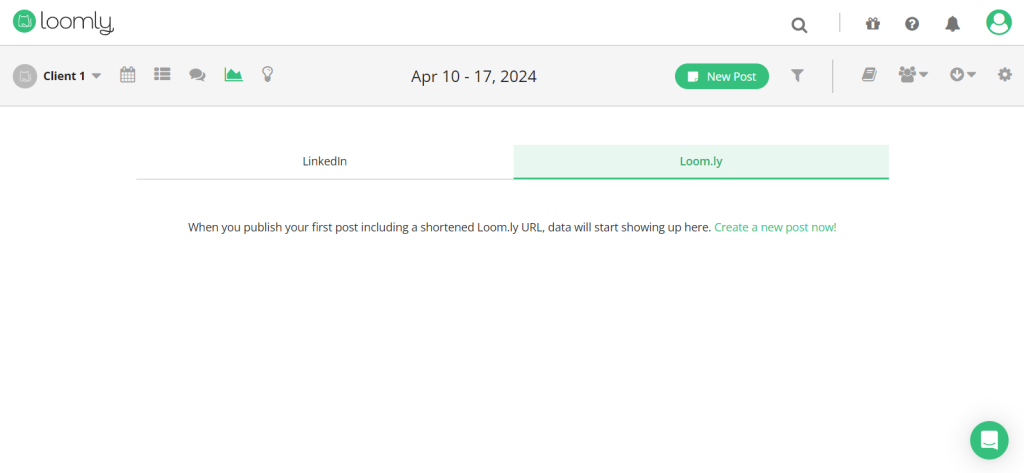Switch to the list view icon

point(162,74)
